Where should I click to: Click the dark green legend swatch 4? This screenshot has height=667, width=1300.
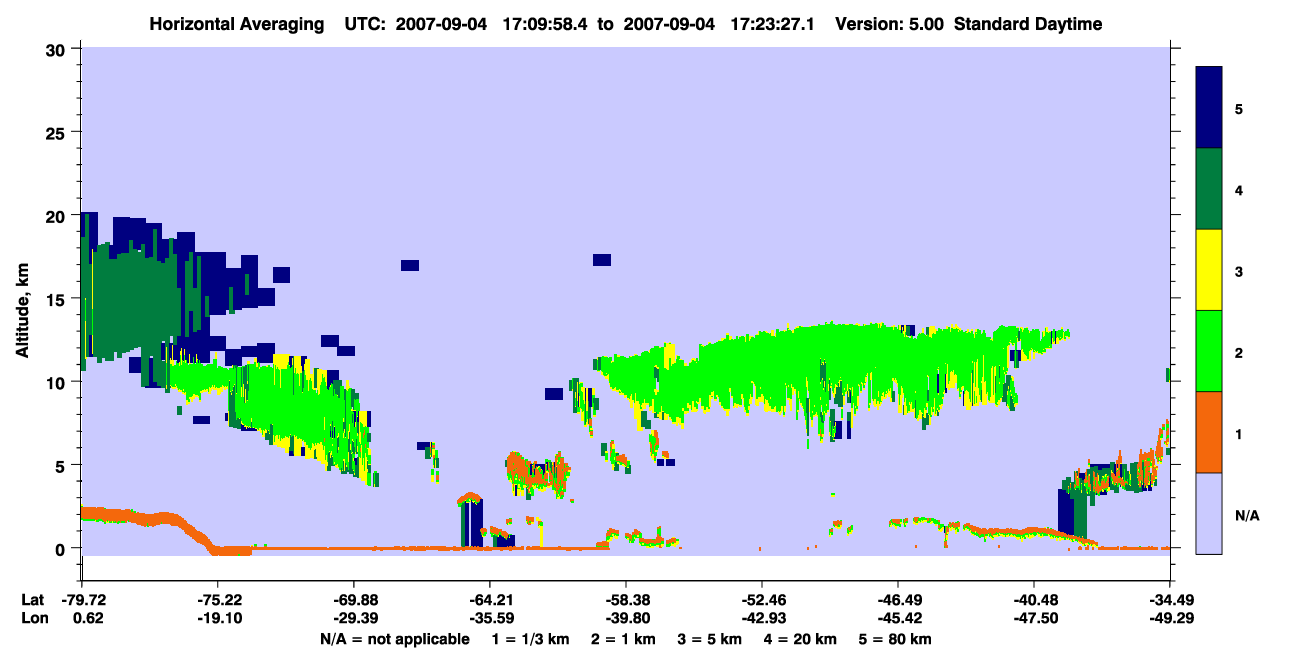(1209, 189)
